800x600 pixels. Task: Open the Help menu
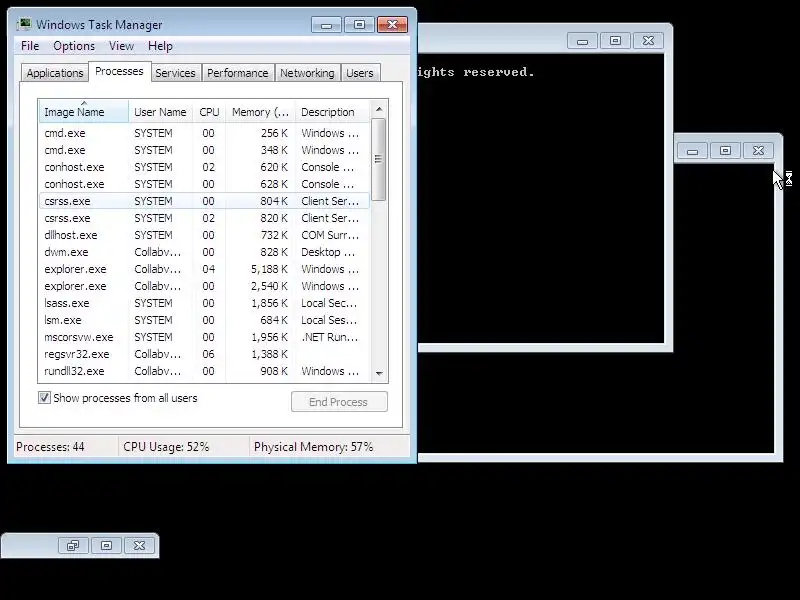pos(160,46)
